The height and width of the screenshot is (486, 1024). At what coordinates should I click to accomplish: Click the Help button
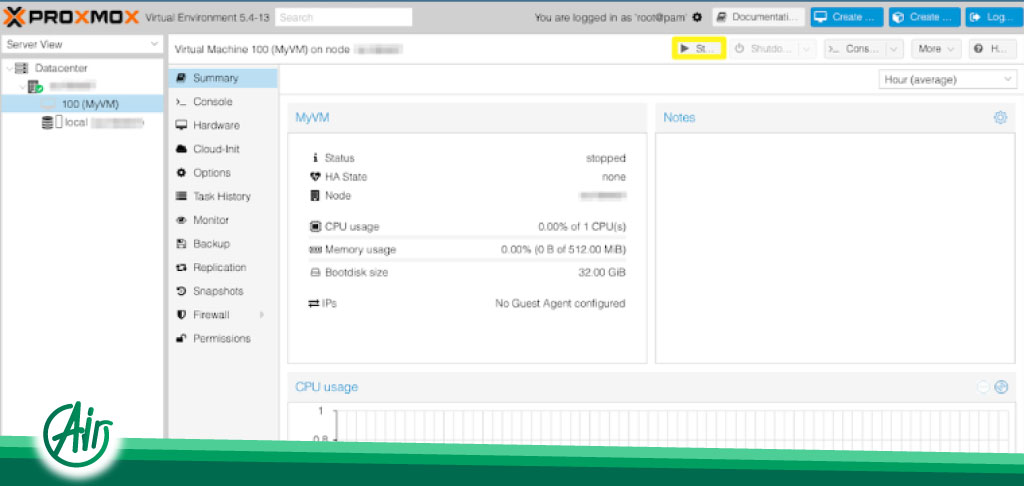(x=993, y=48)
